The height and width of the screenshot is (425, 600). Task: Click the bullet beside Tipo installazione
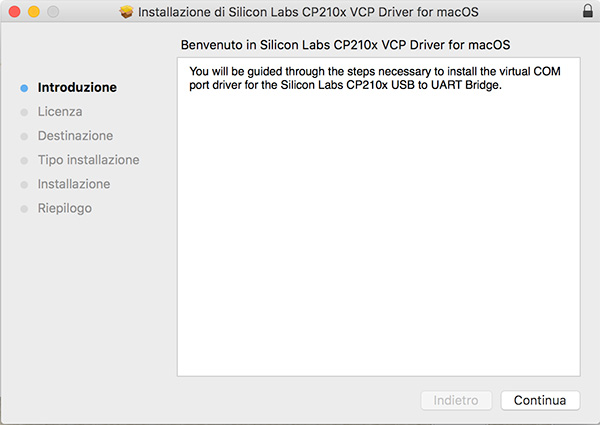[24, 160]
